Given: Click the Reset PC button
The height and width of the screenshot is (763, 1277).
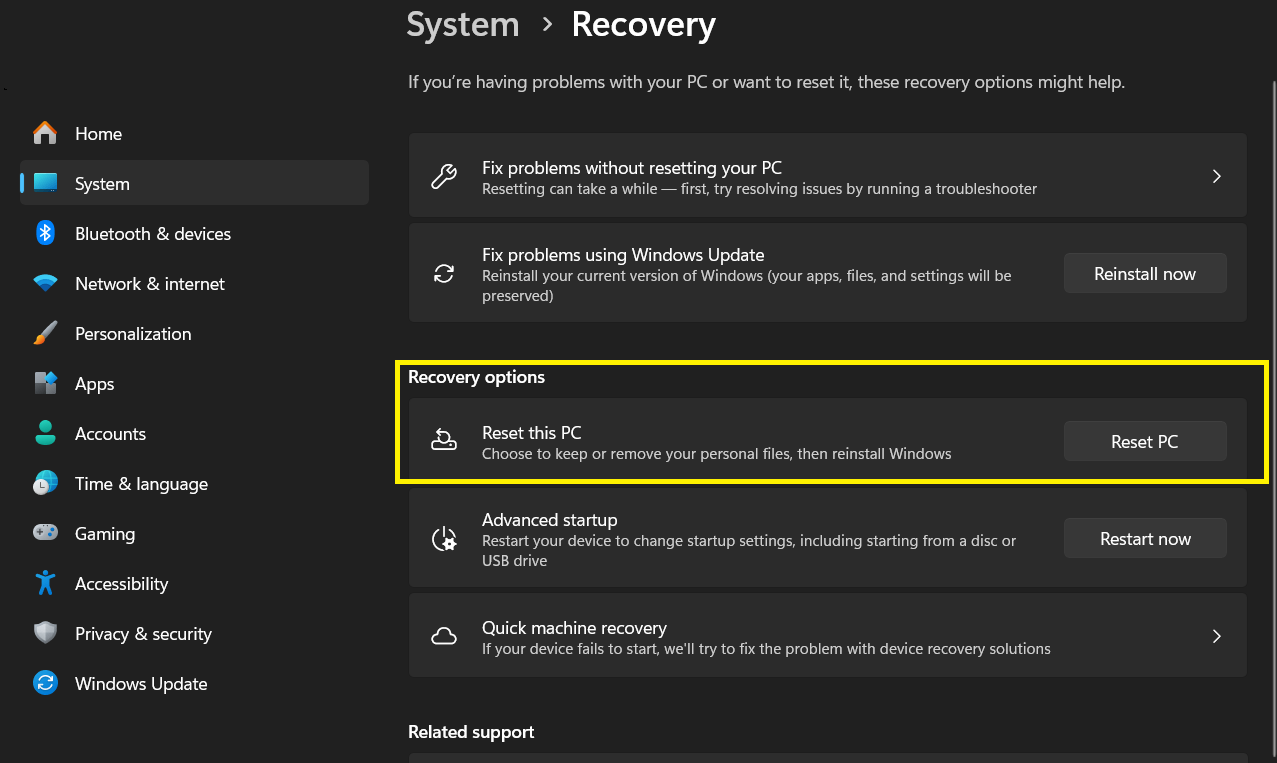Looking at the screenshot, I should point(1145,441).
